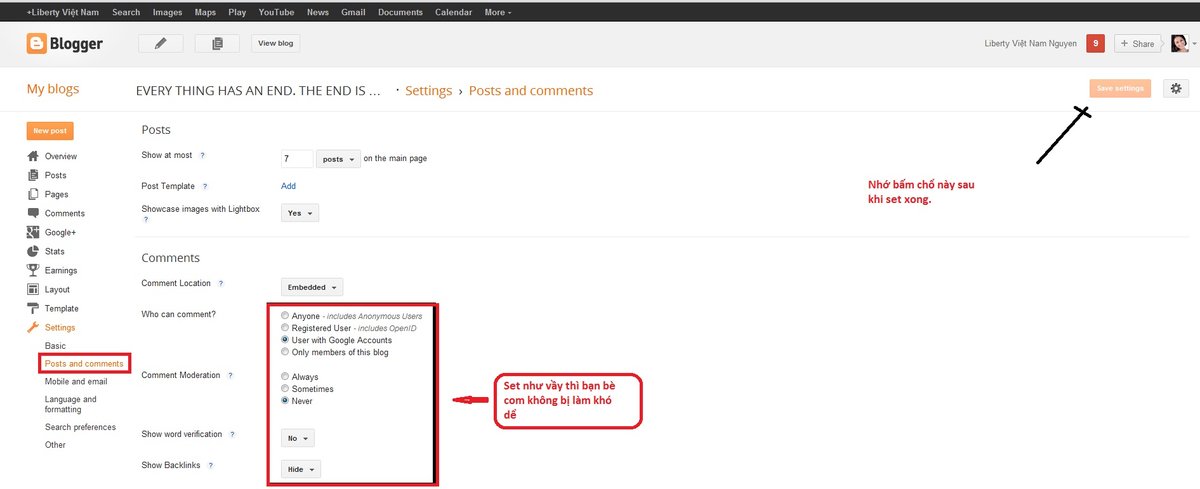Click the Template paint roller icon
1200x489 pixels.
tap(33, 308)
